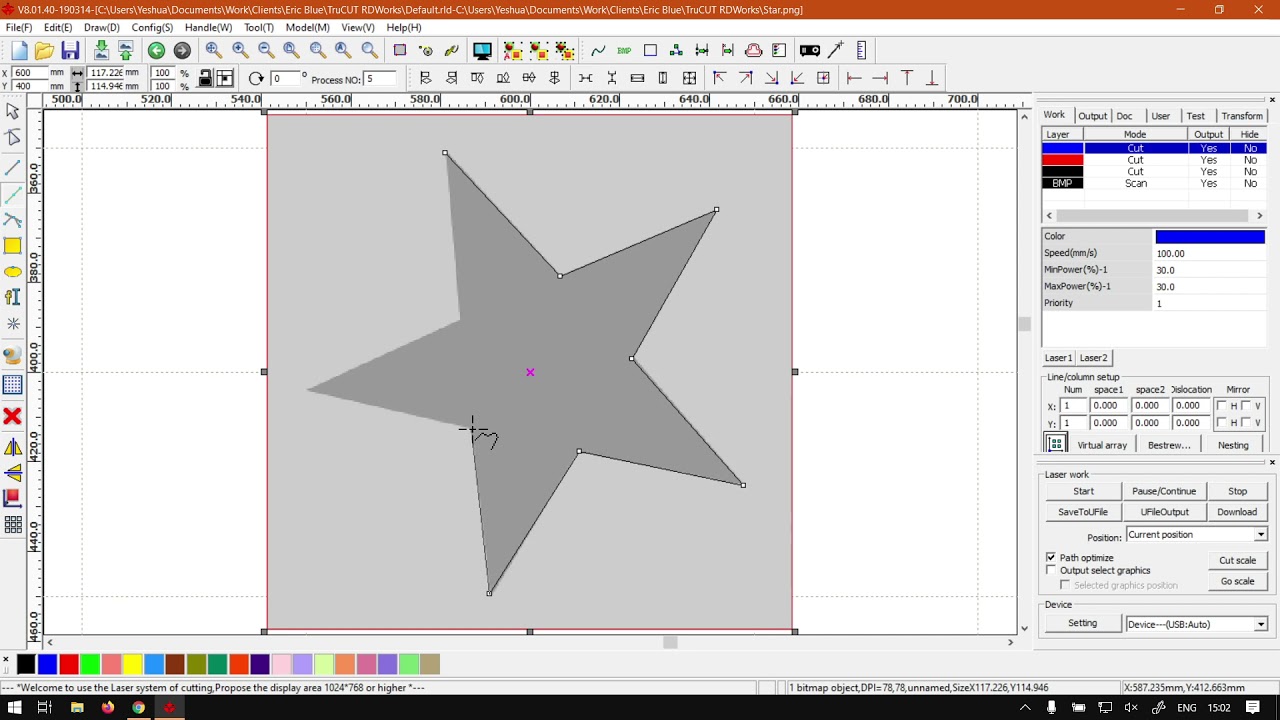This screenshot has width=1280, height=720.
Task: Expand the Device USB:Auto dropdown
Action: (1260, 624)
